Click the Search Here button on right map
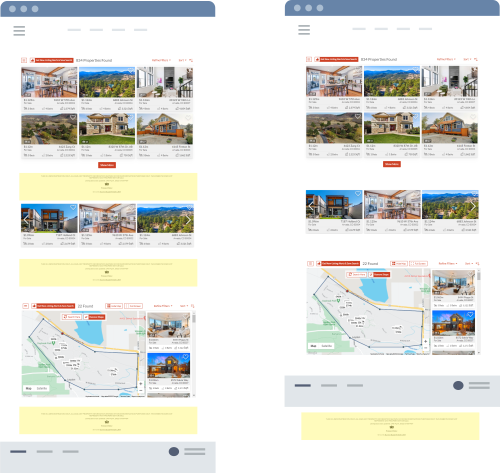Viewport: 500px width, 473px height. [x=357, y=274]
